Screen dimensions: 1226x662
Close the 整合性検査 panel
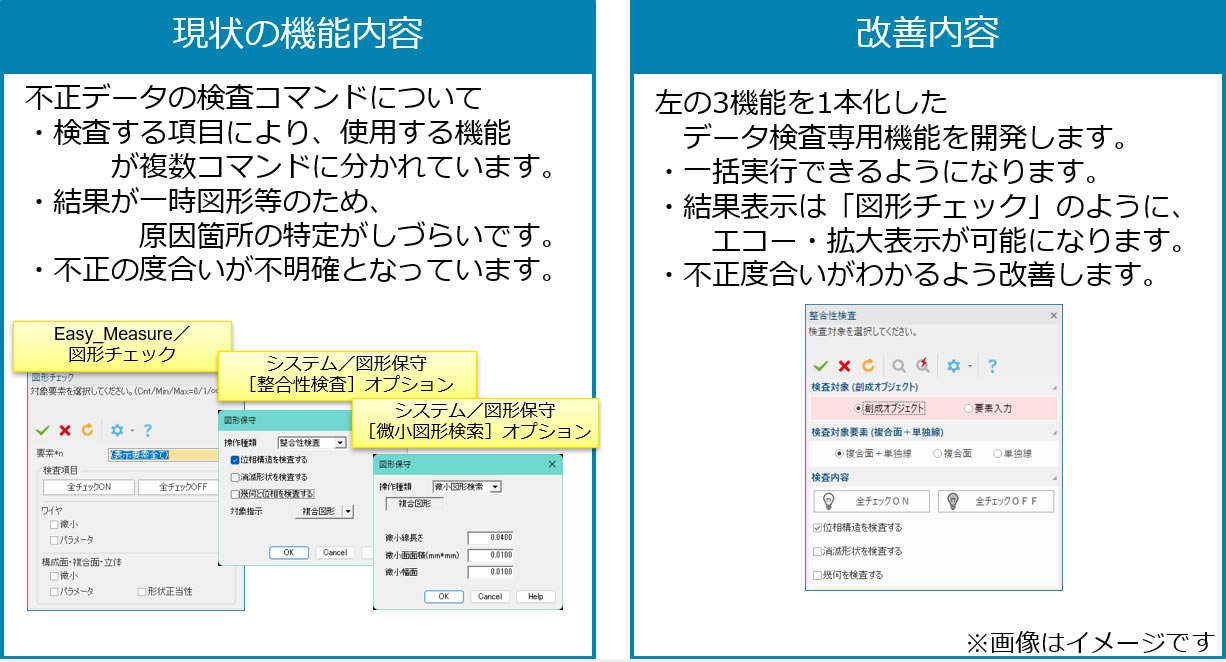pos(1053,315)
